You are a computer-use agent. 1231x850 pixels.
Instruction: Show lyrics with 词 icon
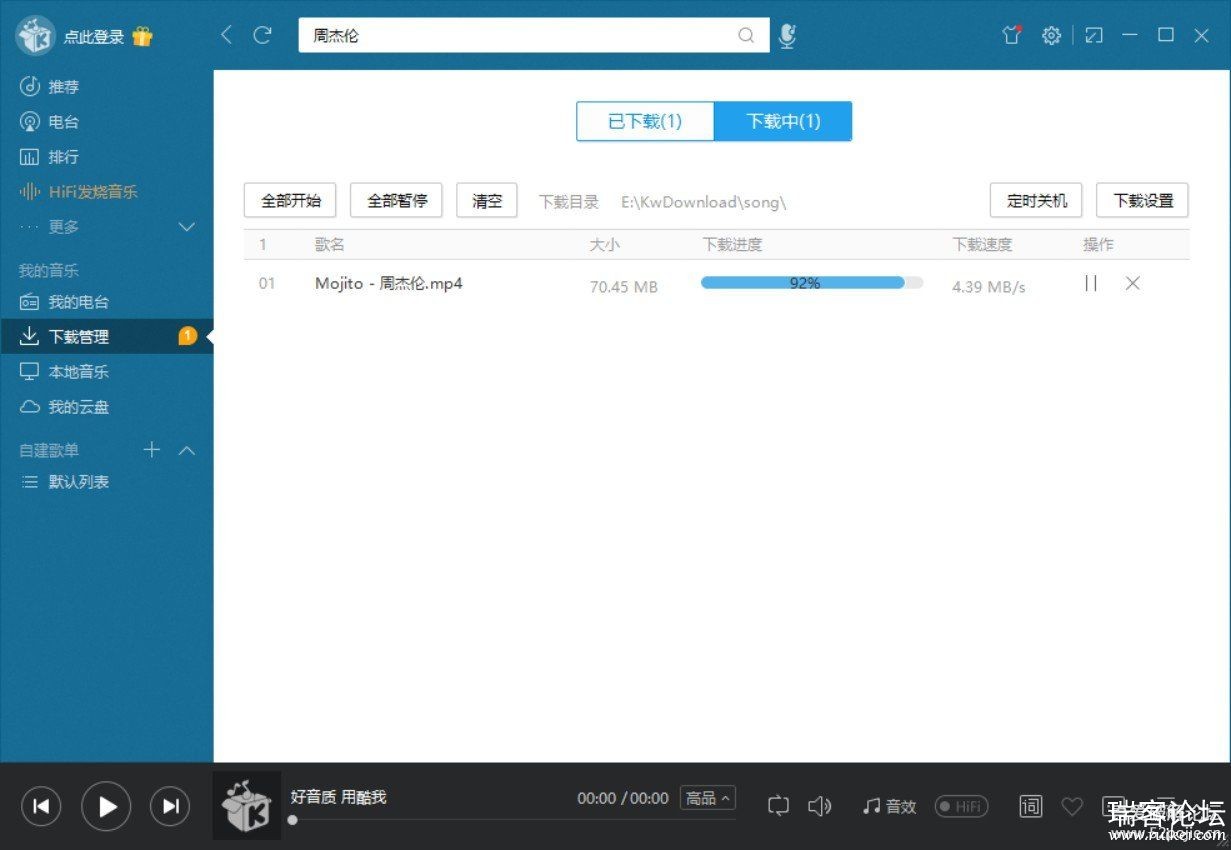pos(1031,806)
